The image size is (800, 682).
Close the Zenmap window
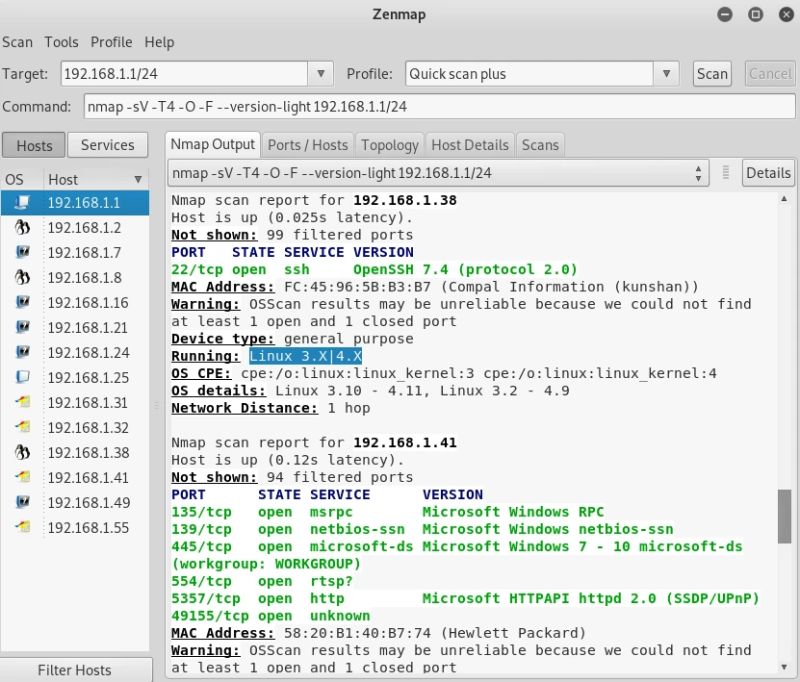click(x=786, y=14)
